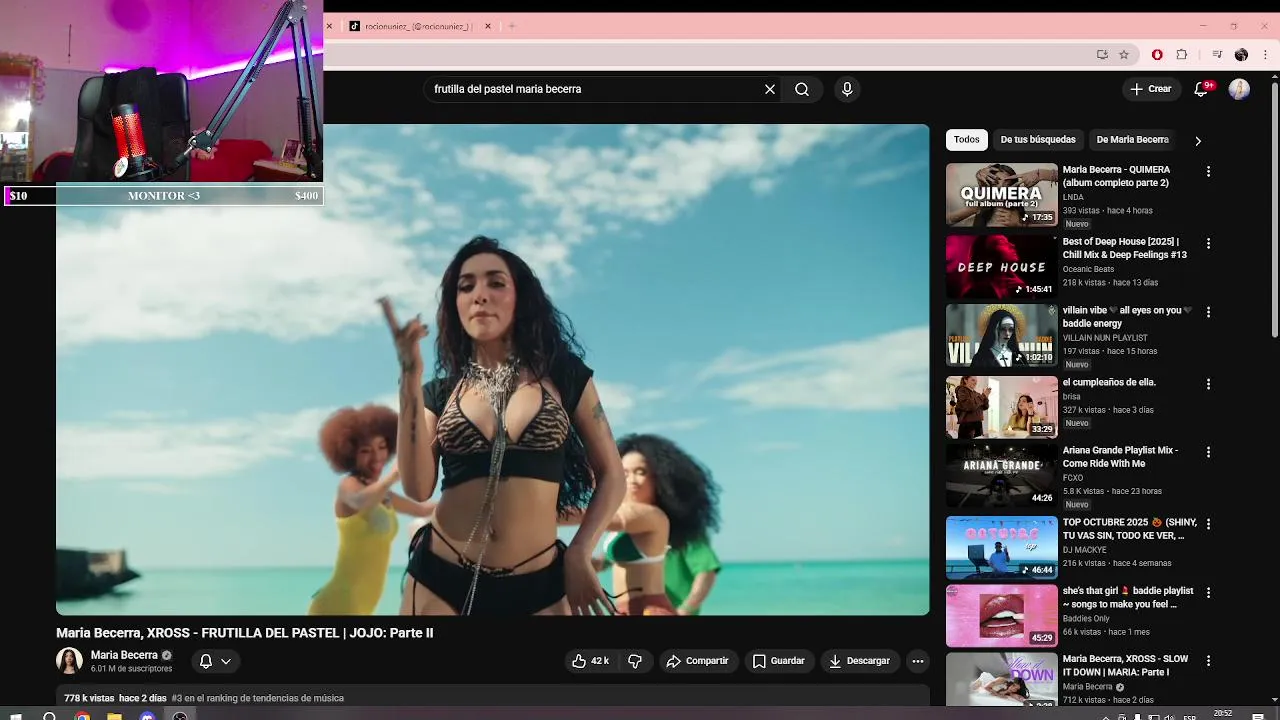Open Chrome media control button
Screen dimensions: 1280x720
pos(1217,55)
